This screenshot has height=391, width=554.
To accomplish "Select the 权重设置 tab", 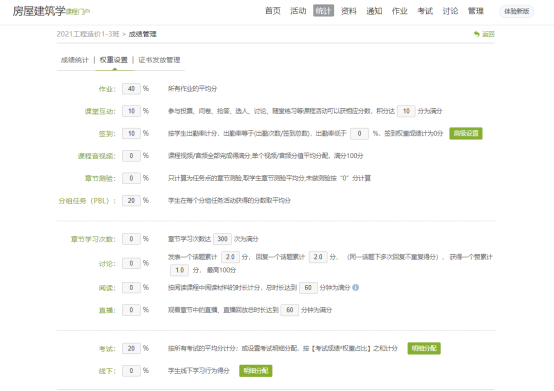I will coord(114,60).
